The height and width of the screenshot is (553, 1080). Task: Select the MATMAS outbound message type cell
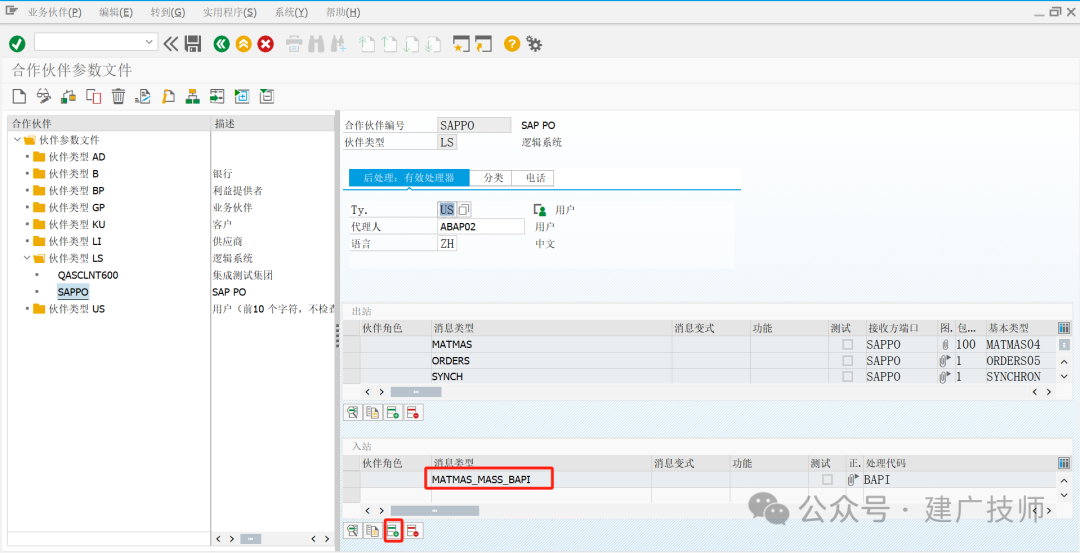[551, 344]
